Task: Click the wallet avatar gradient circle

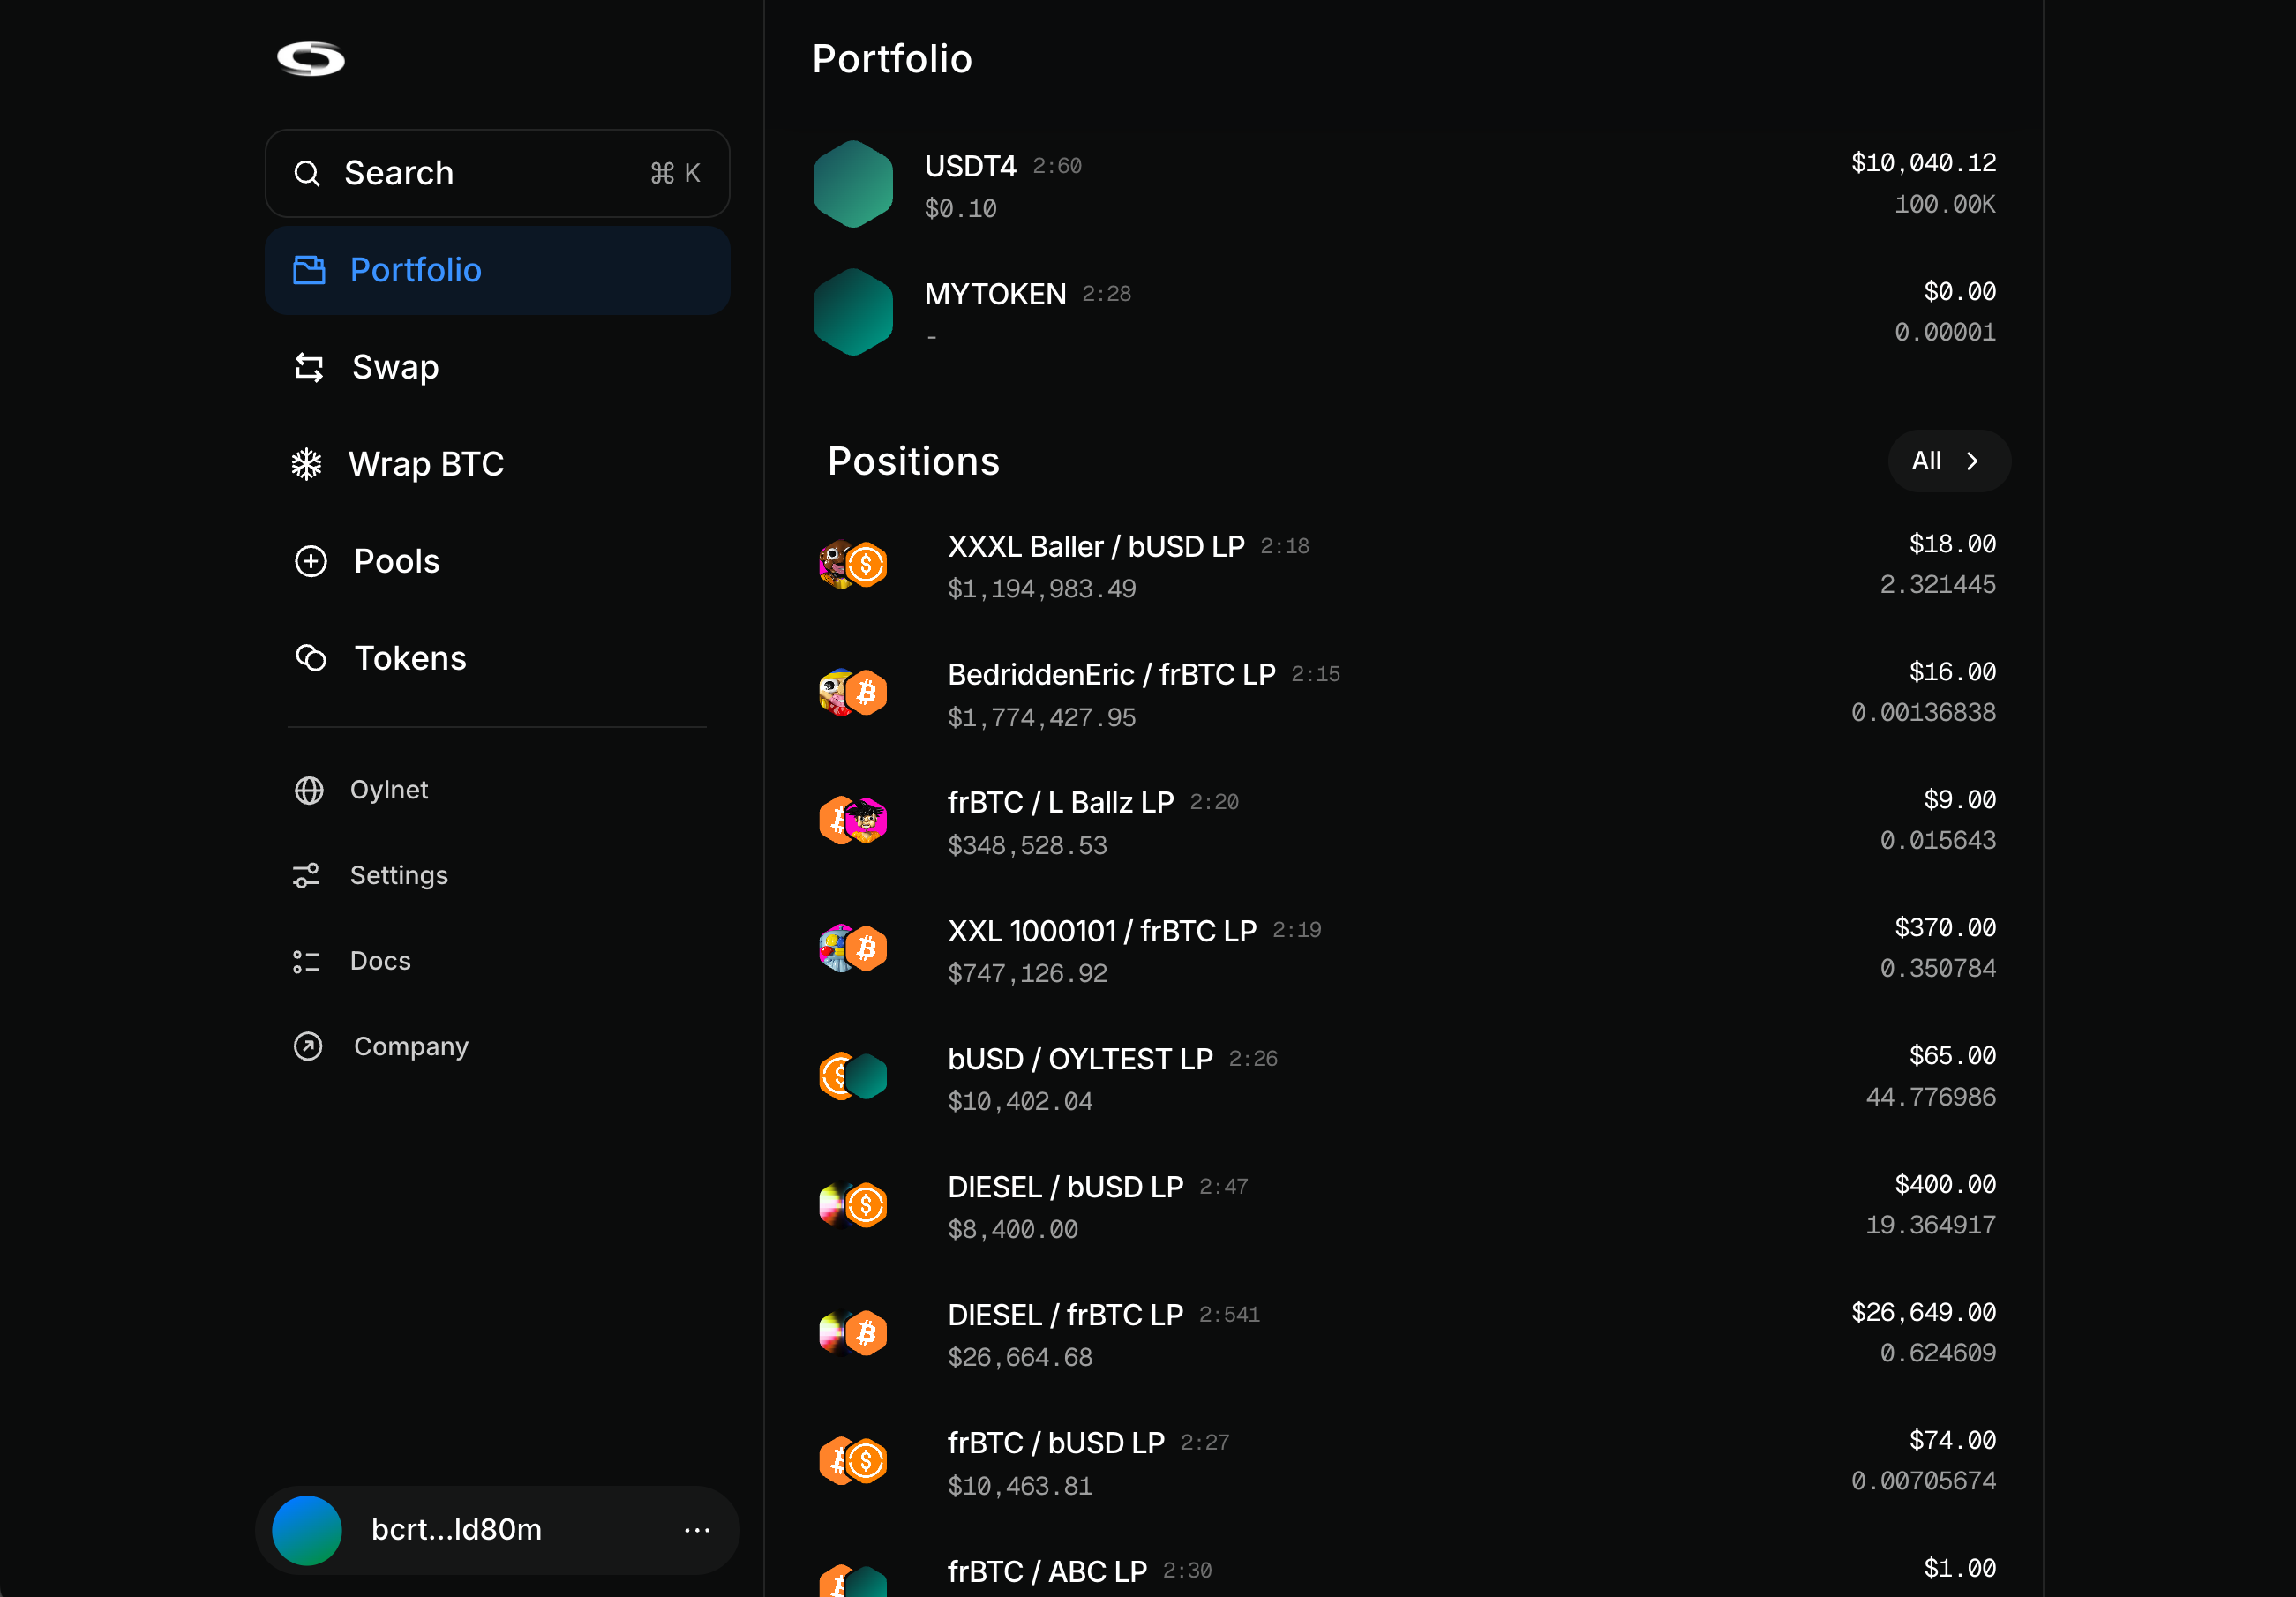Action: [307, 1530]
